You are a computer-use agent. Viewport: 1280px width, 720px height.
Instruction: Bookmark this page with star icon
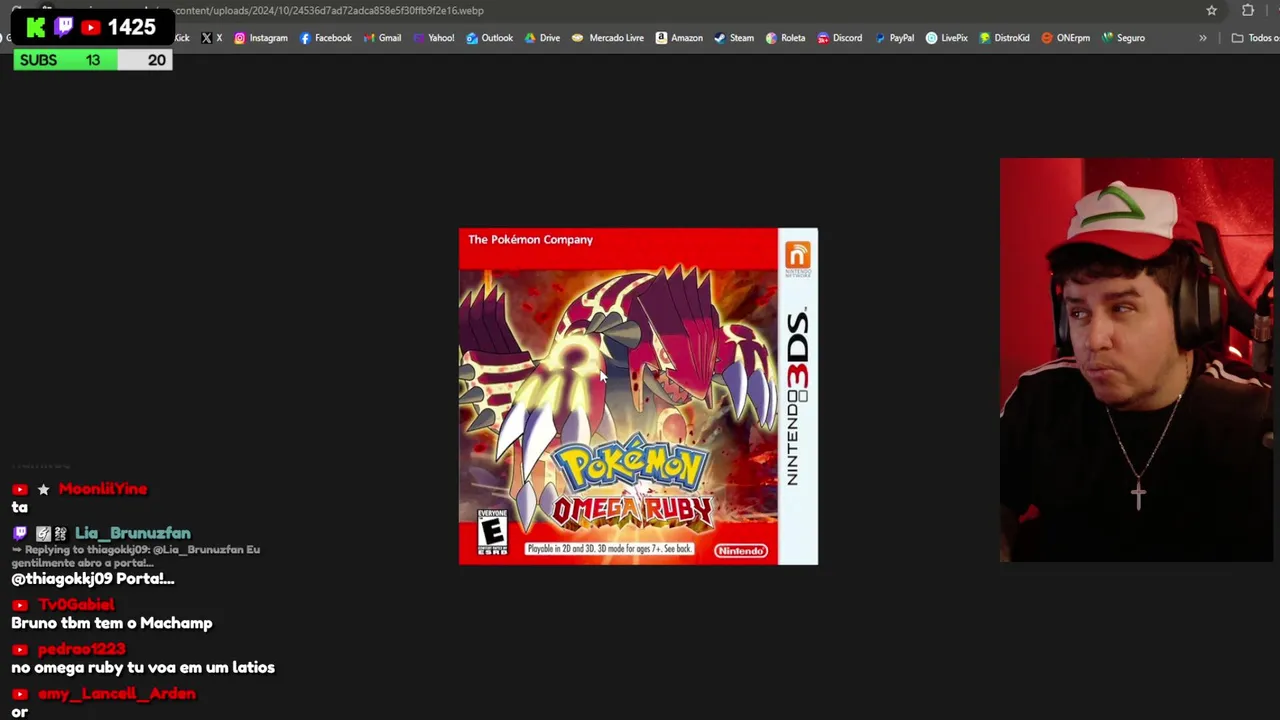pyautogui.click(x=1212, y=11)
